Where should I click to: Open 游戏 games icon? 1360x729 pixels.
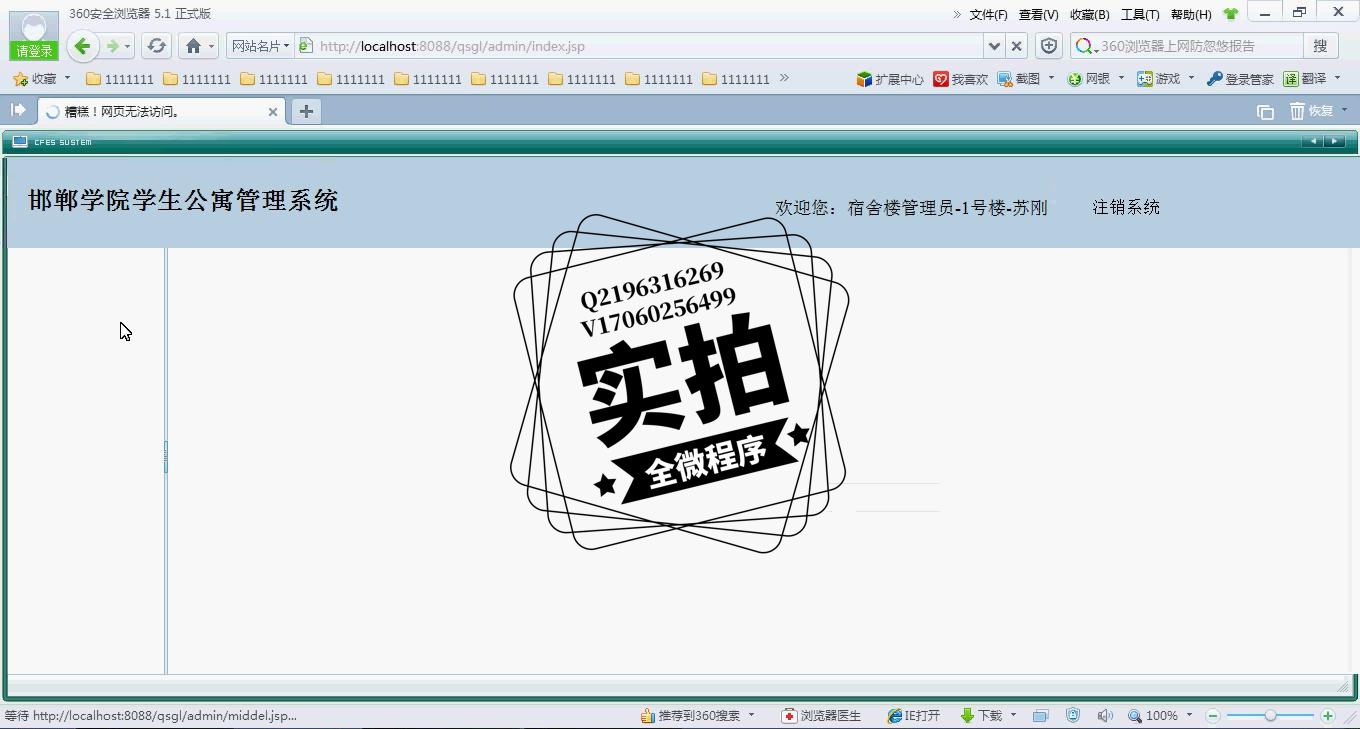pyautogui.click(x=1159, y=79)
